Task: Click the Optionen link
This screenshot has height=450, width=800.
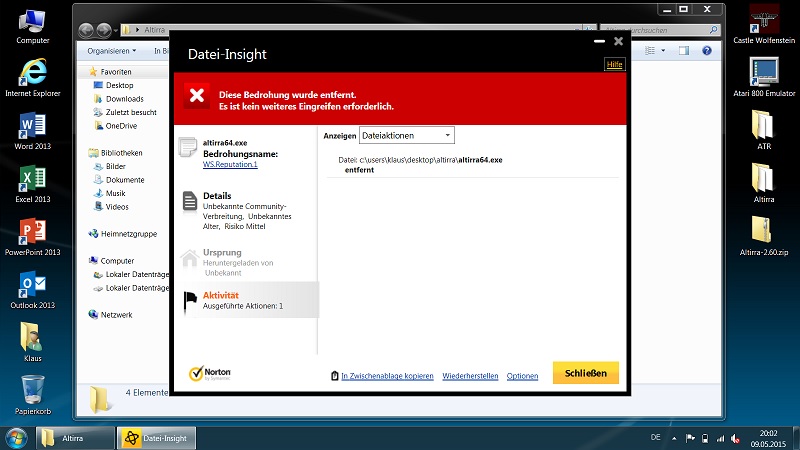Action: click(x=522, y=376)
